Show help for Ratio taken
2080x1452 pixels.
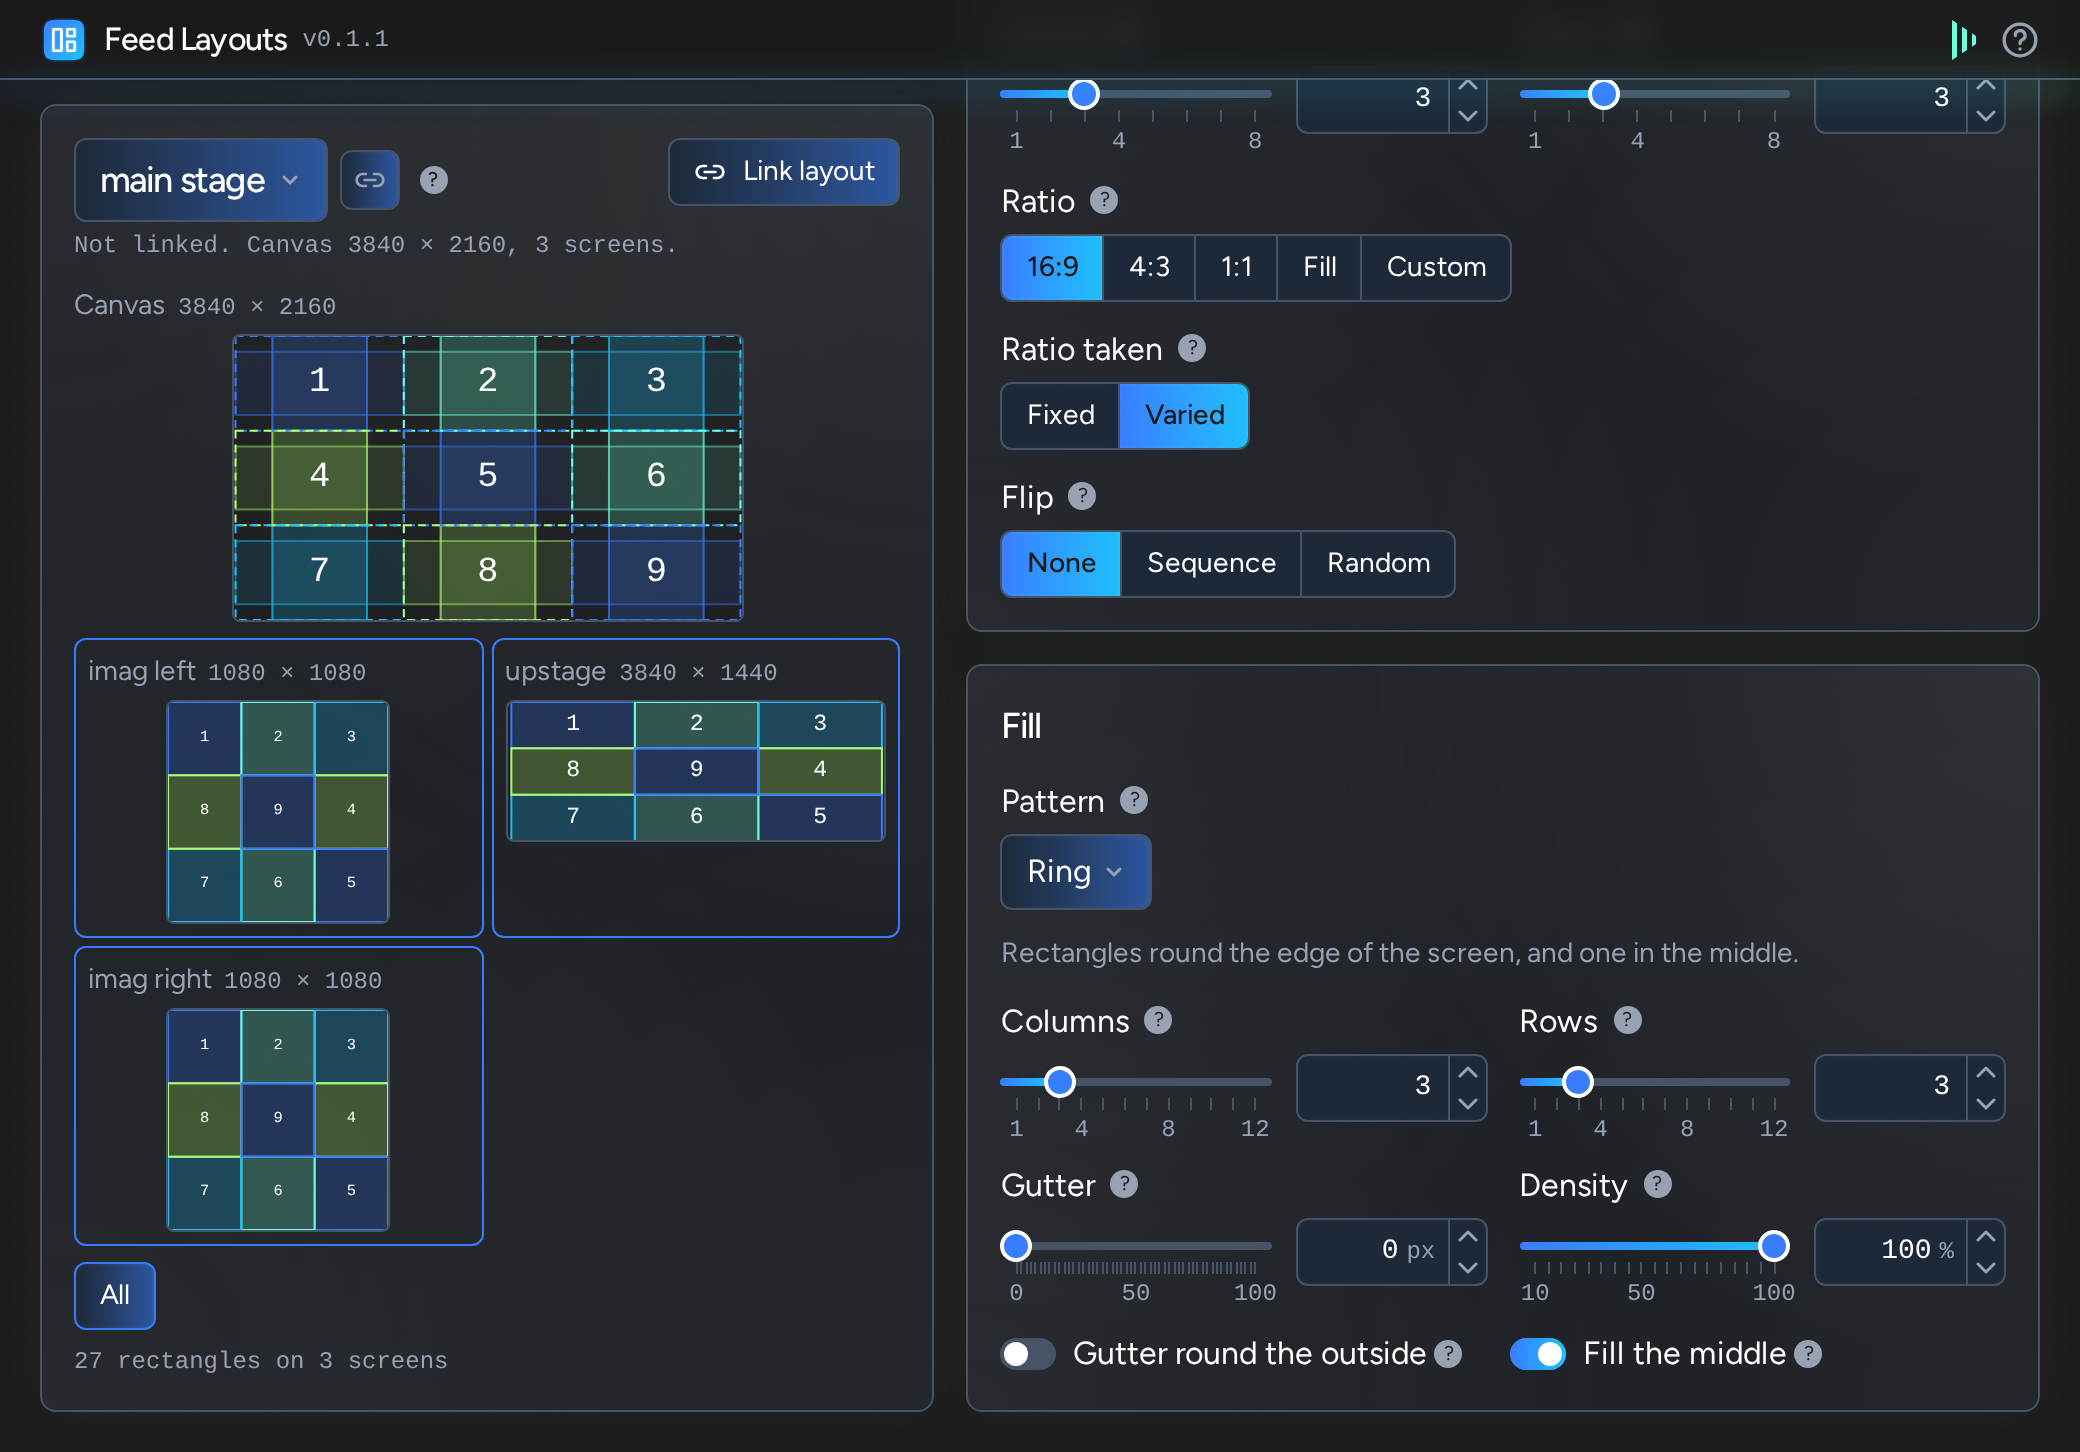pos(1192,348)
